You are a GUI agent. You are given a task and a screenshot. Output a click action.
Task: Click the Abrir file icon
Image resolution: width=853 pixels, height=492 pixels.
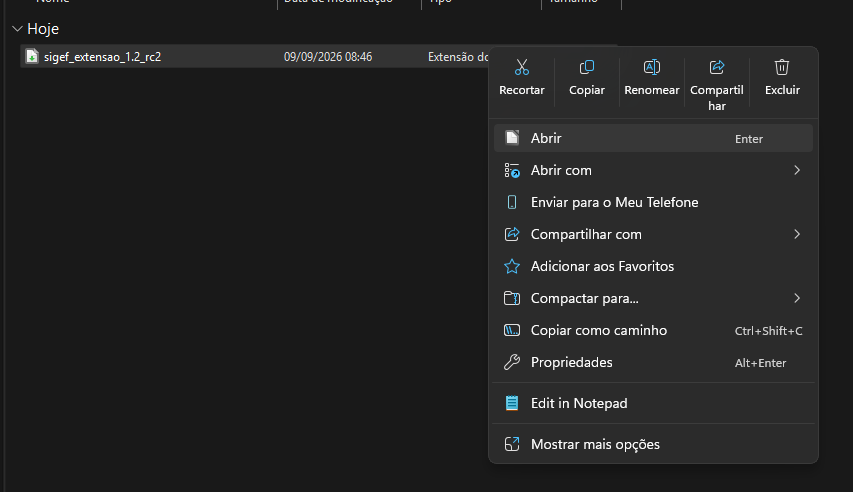click(x=512, y=138)
